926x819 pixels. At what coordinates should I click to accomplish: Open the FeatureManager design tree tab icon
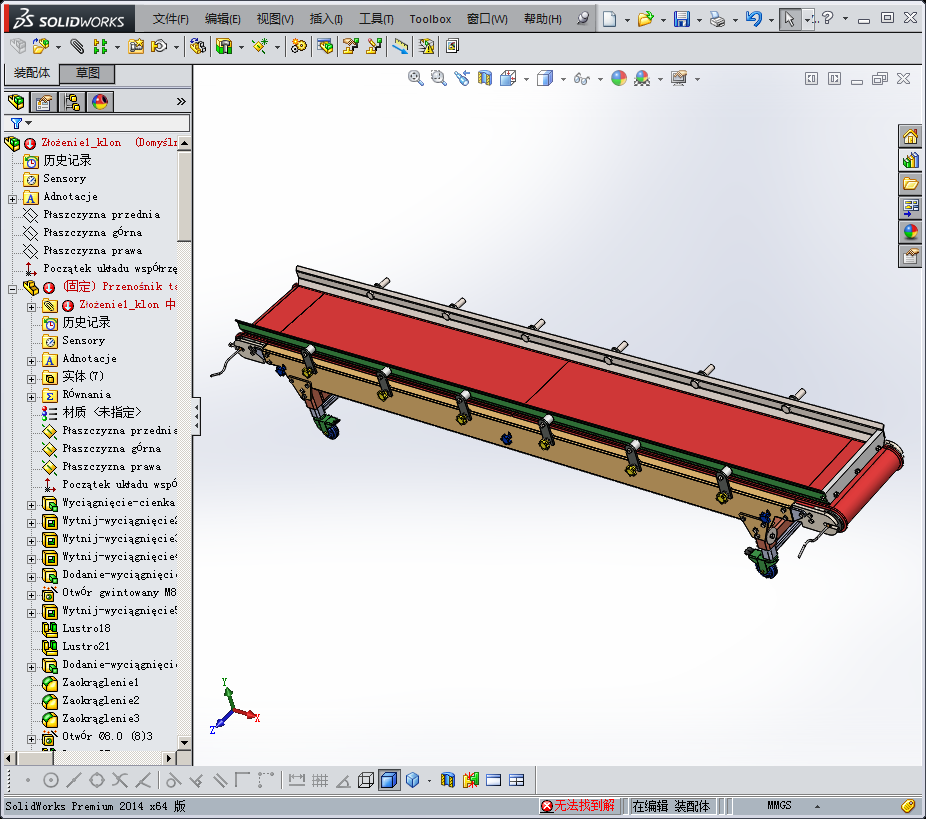tap(17, 102)
